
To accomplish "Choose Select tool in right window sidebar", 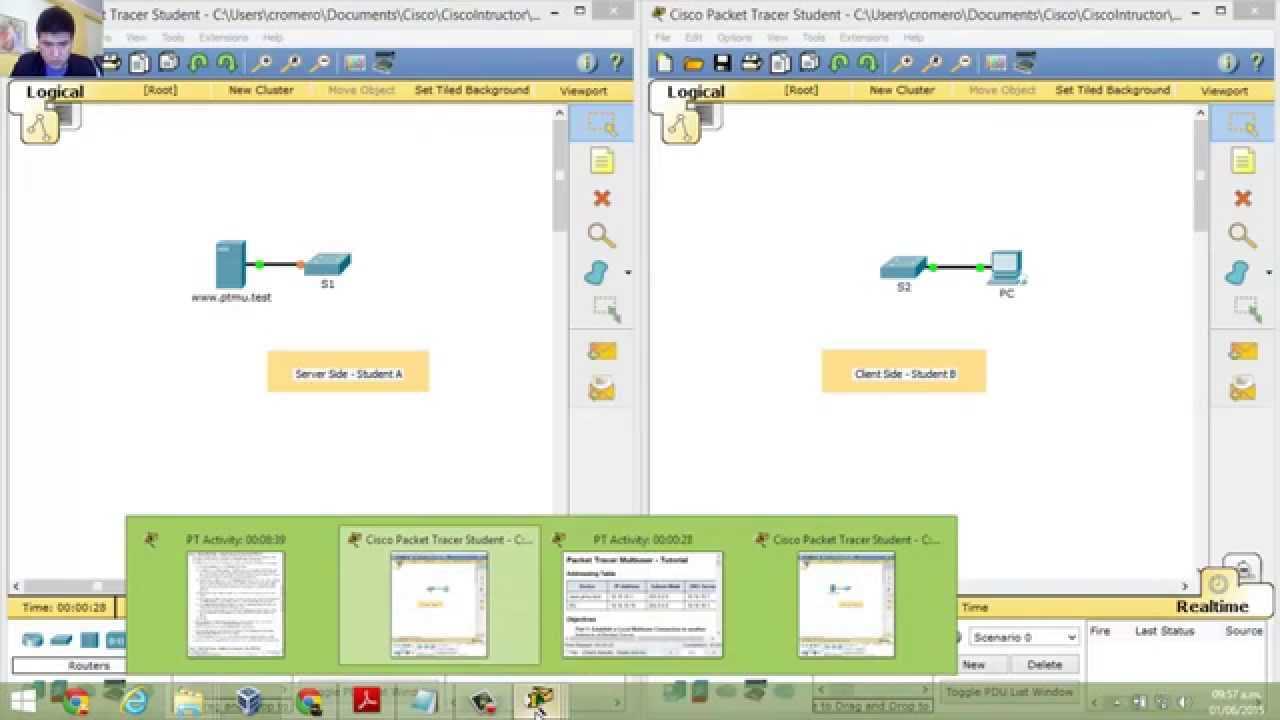I will (1242, 124).
